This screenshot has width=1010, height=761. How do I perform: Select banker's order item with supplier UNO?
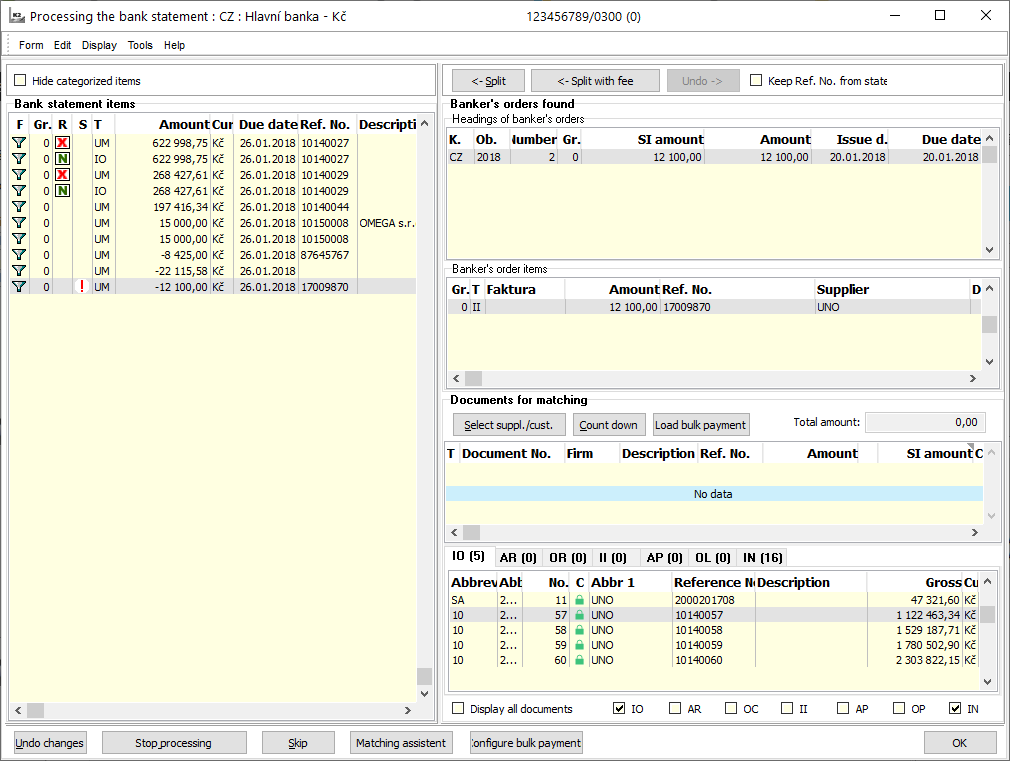coord(714,307)
